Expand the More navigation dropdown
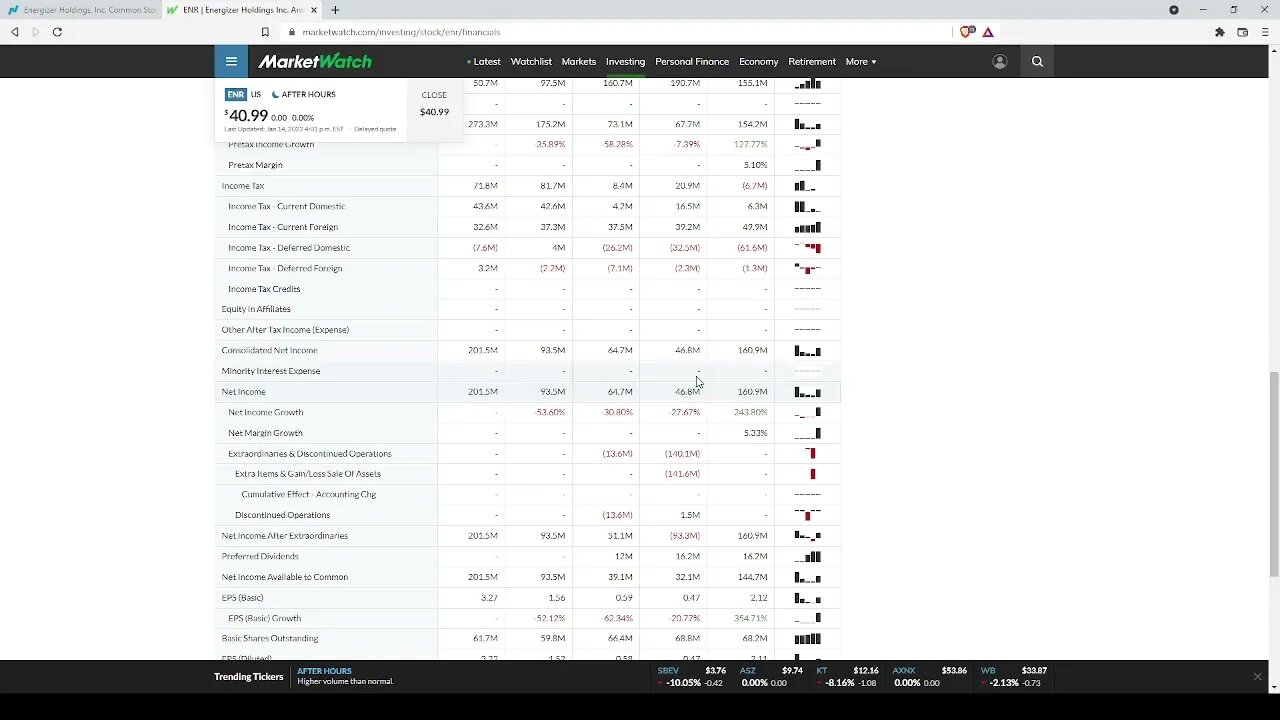Viewport: 1280px width, 720px height. (861, 61)
